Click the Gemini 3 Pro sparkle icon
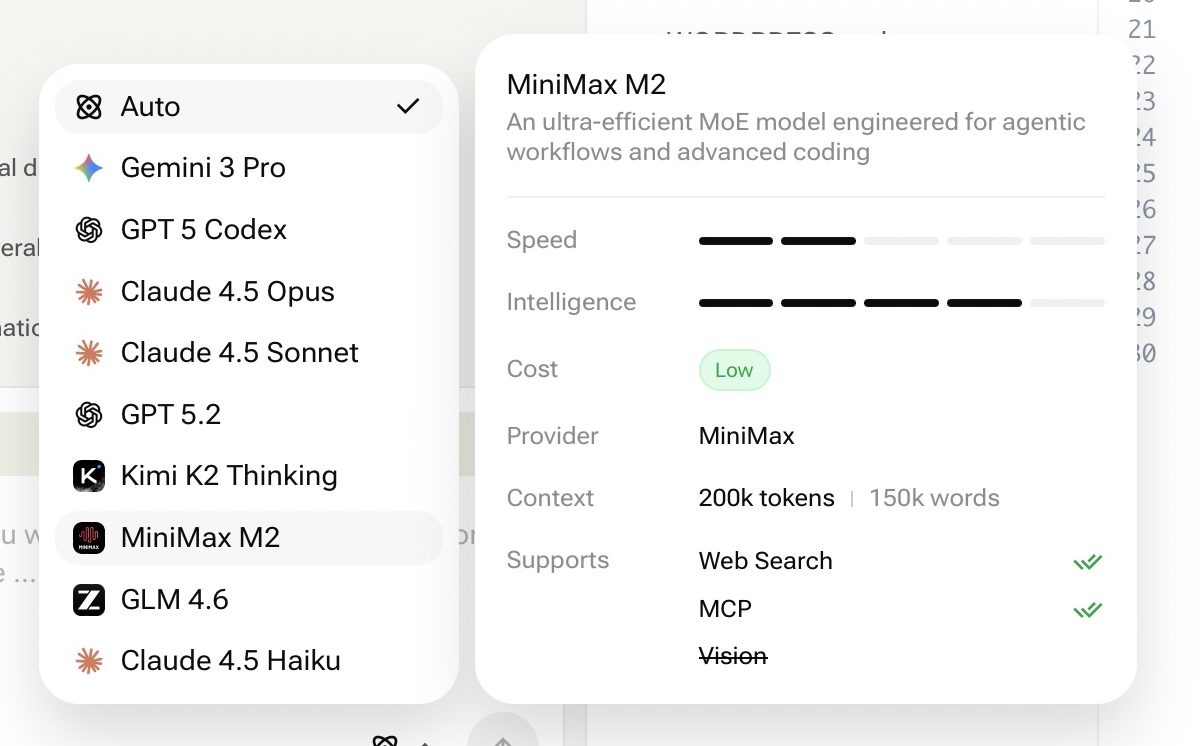Screen dimensions: 1200x746 click(89, 168)
